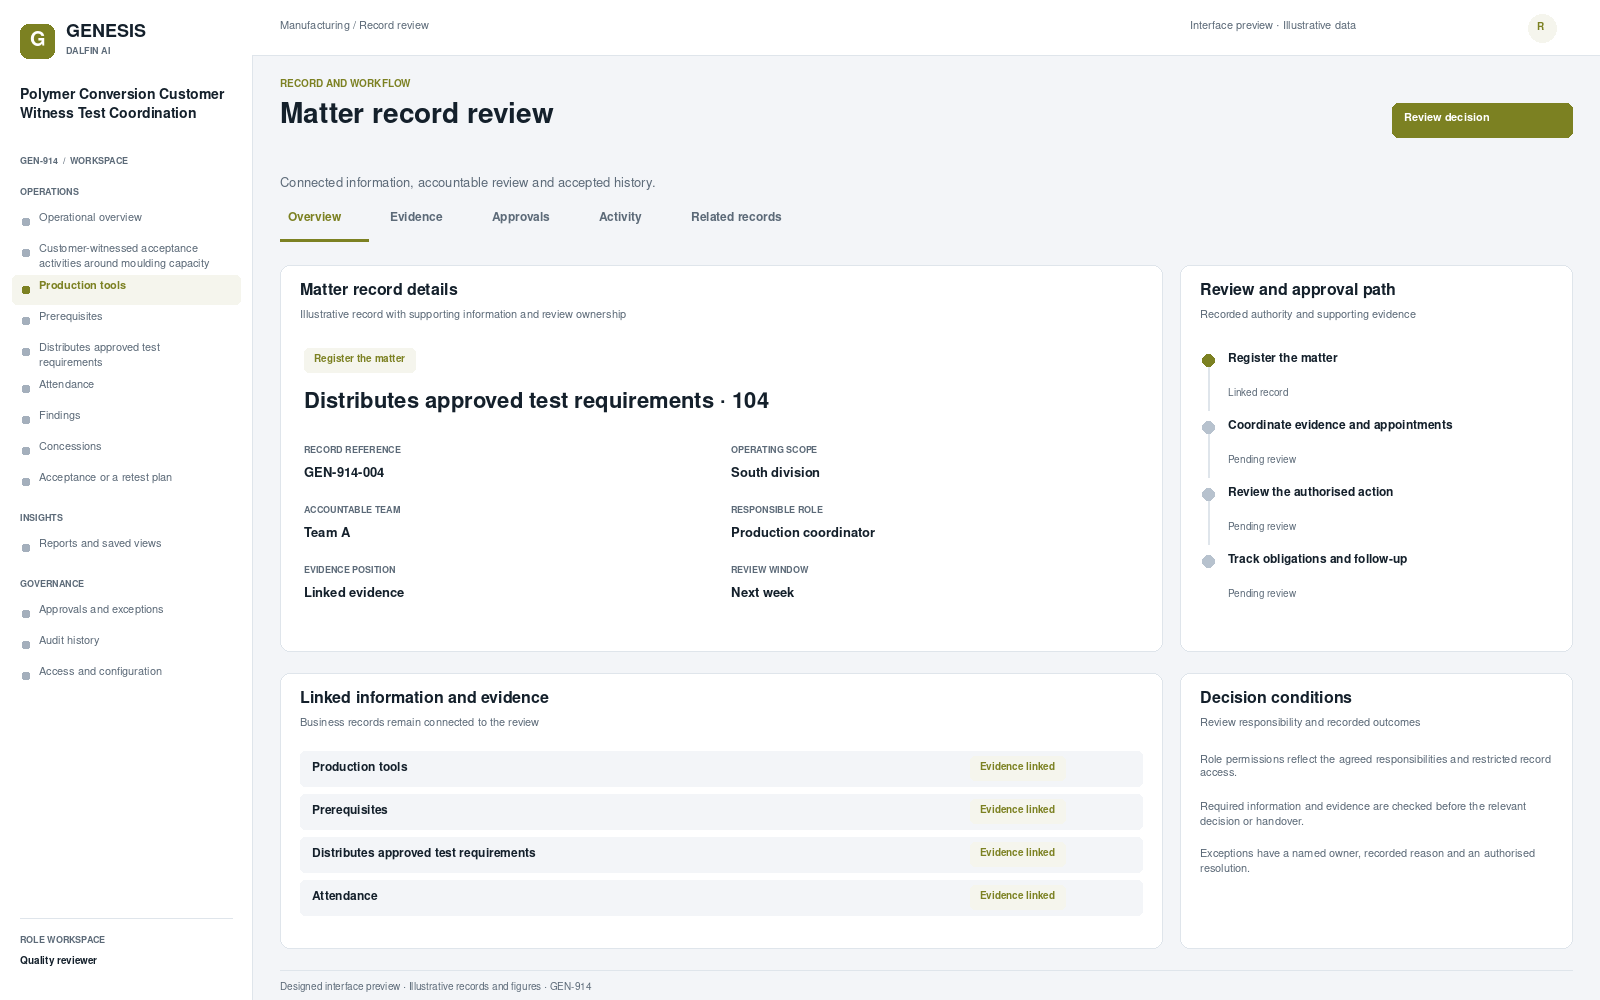Click the Review decision button
This screenshot has width=1600, height=1000.
1482,120
